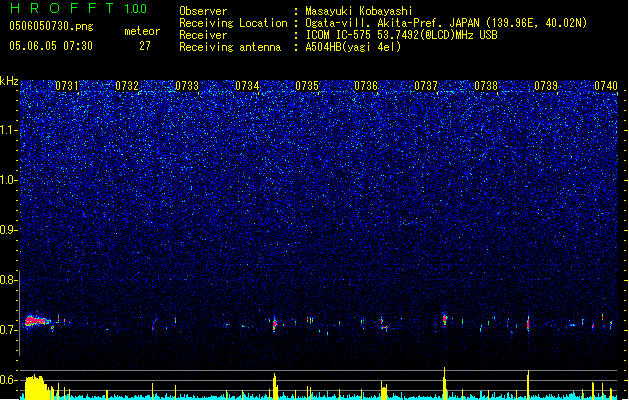Screen dimensions: 629x400
Task: Click the 'Observer' field label
Action: (203, 11)
